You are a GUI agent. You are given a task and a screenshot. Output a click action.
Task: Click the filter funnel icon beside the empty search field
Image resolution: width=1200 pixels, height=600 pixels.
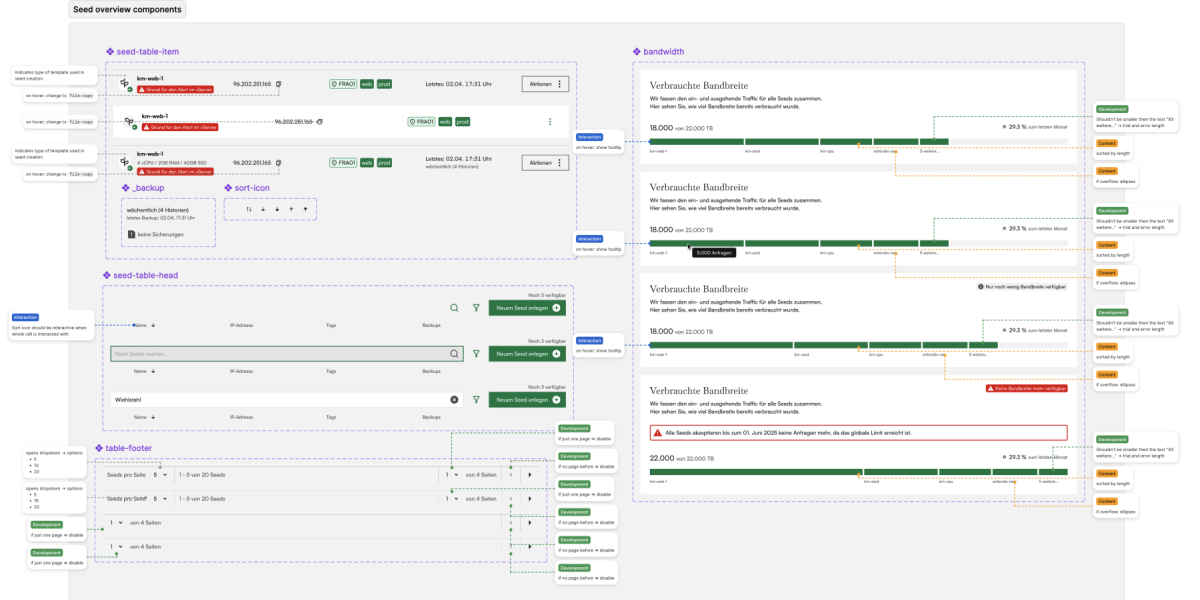(476, 354)
